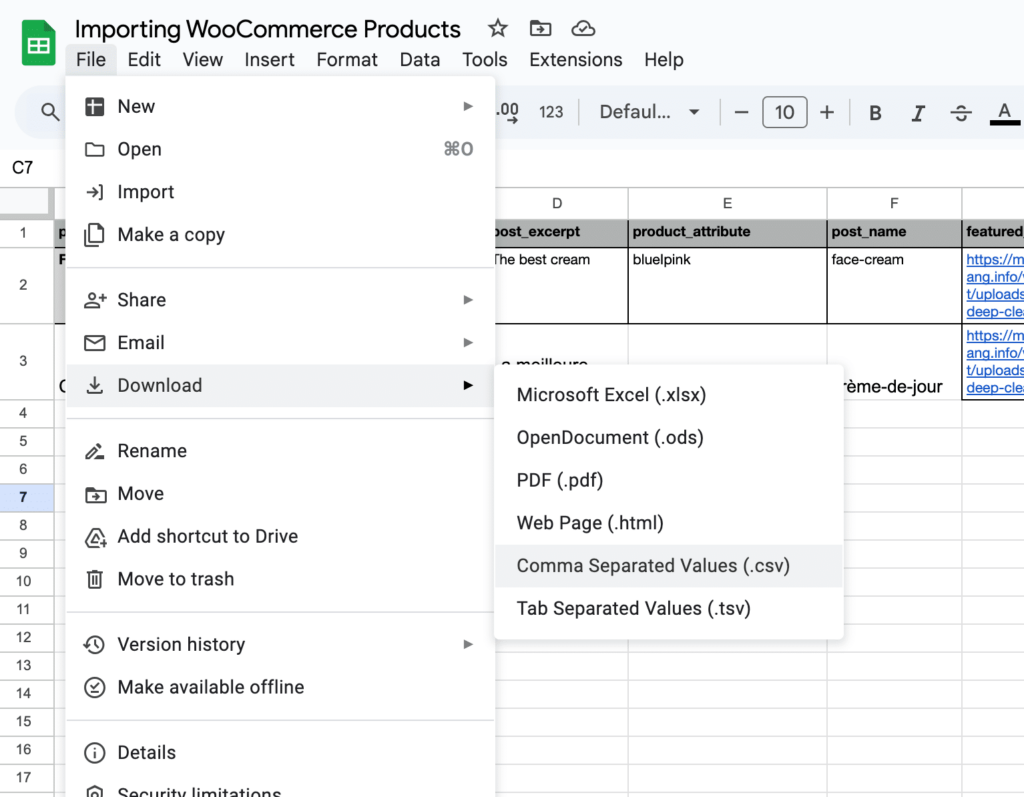Viewport: 1024px width, 797px height.
Task: Expand the Version history submenu
Action: click(x=280, y=644)
